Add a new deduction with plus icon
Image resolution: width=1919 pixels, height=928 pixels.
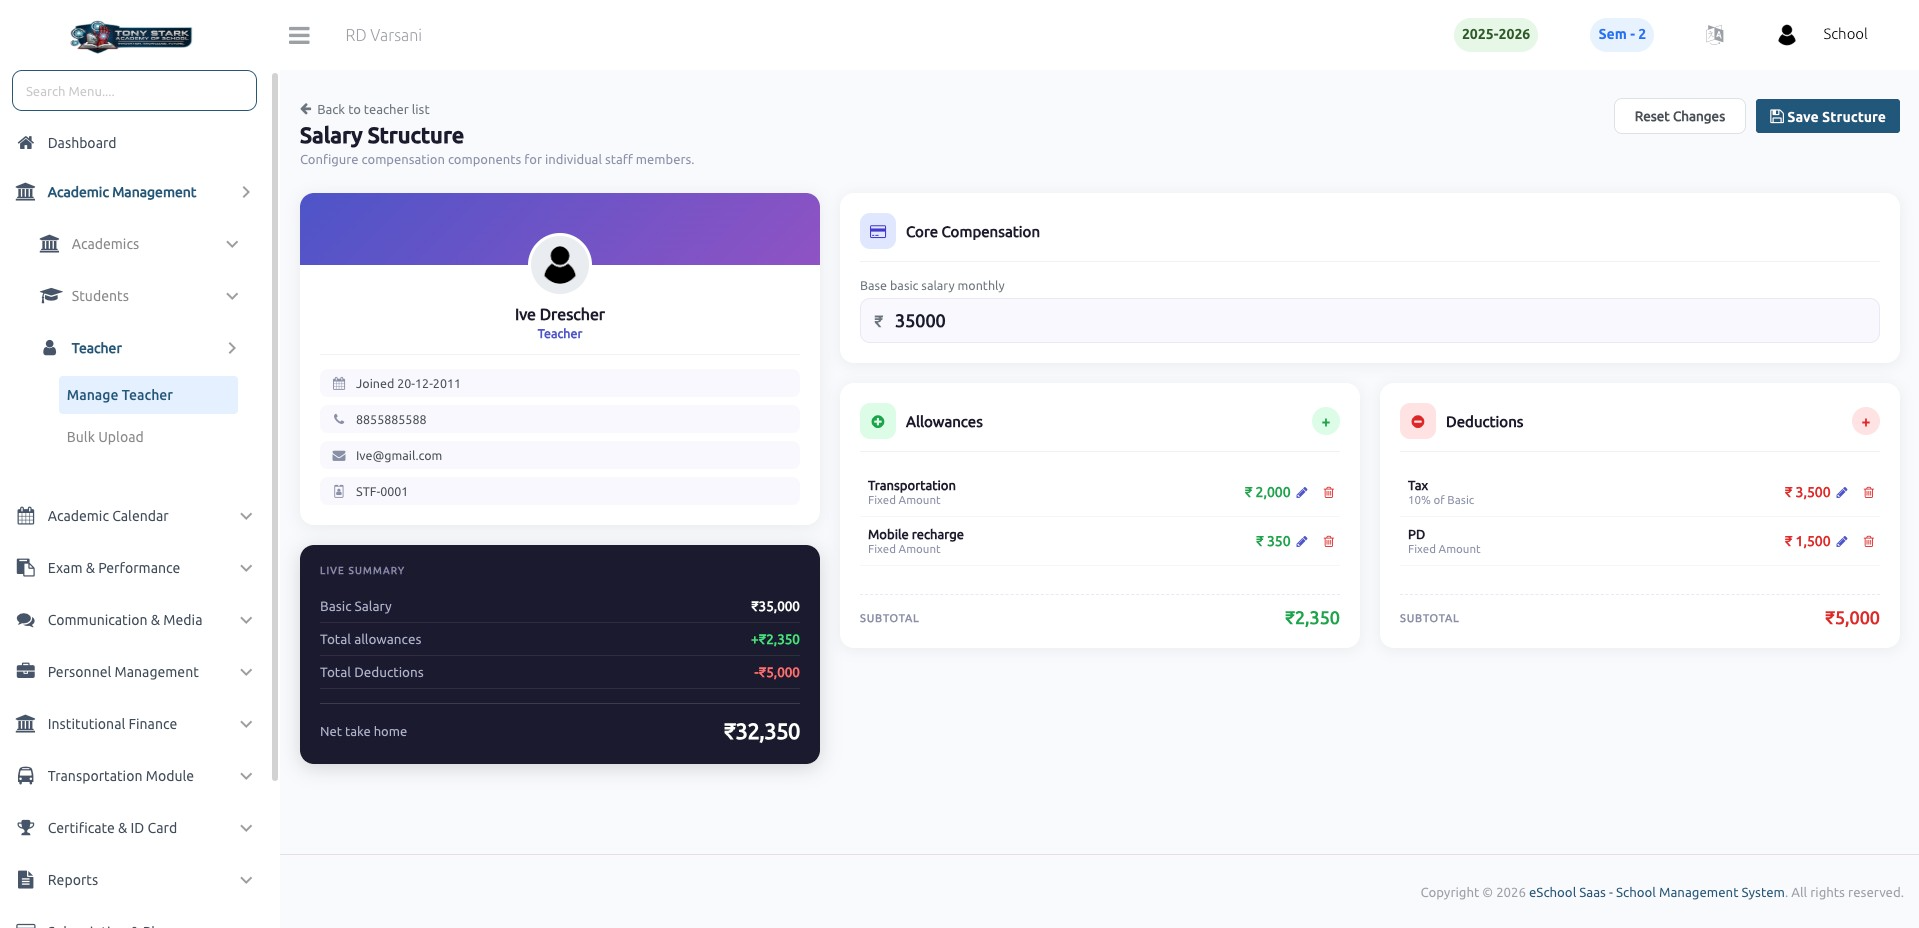point(1866,422)
